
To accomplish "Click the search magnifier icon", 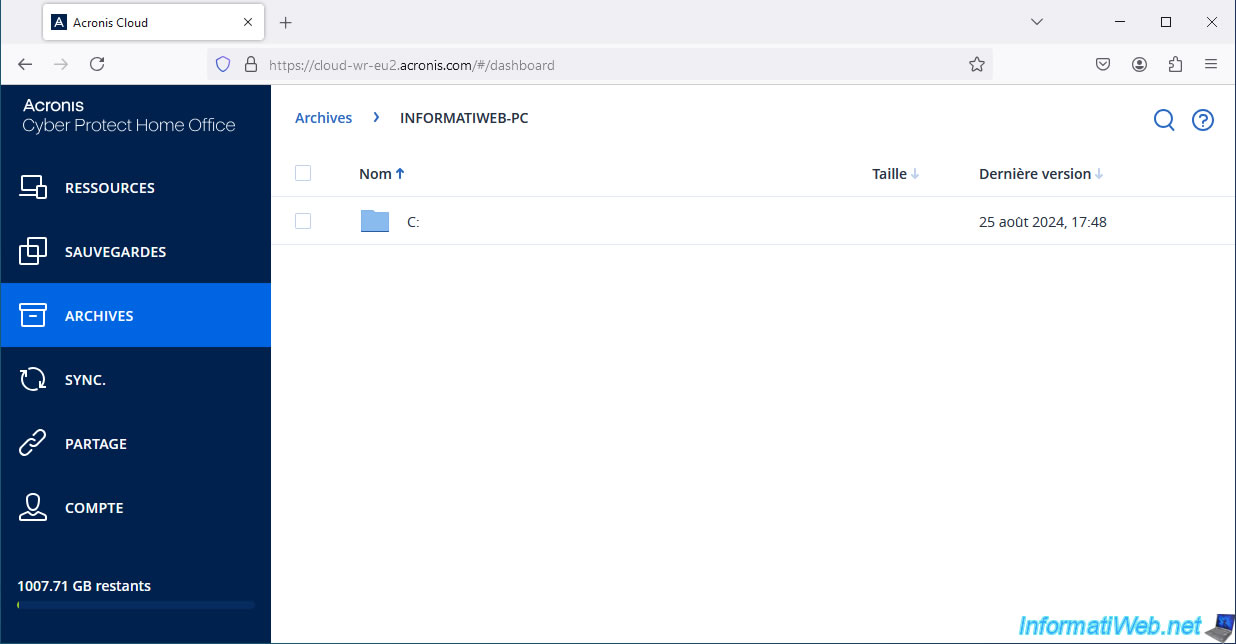I will click(x=1164, y=120).
